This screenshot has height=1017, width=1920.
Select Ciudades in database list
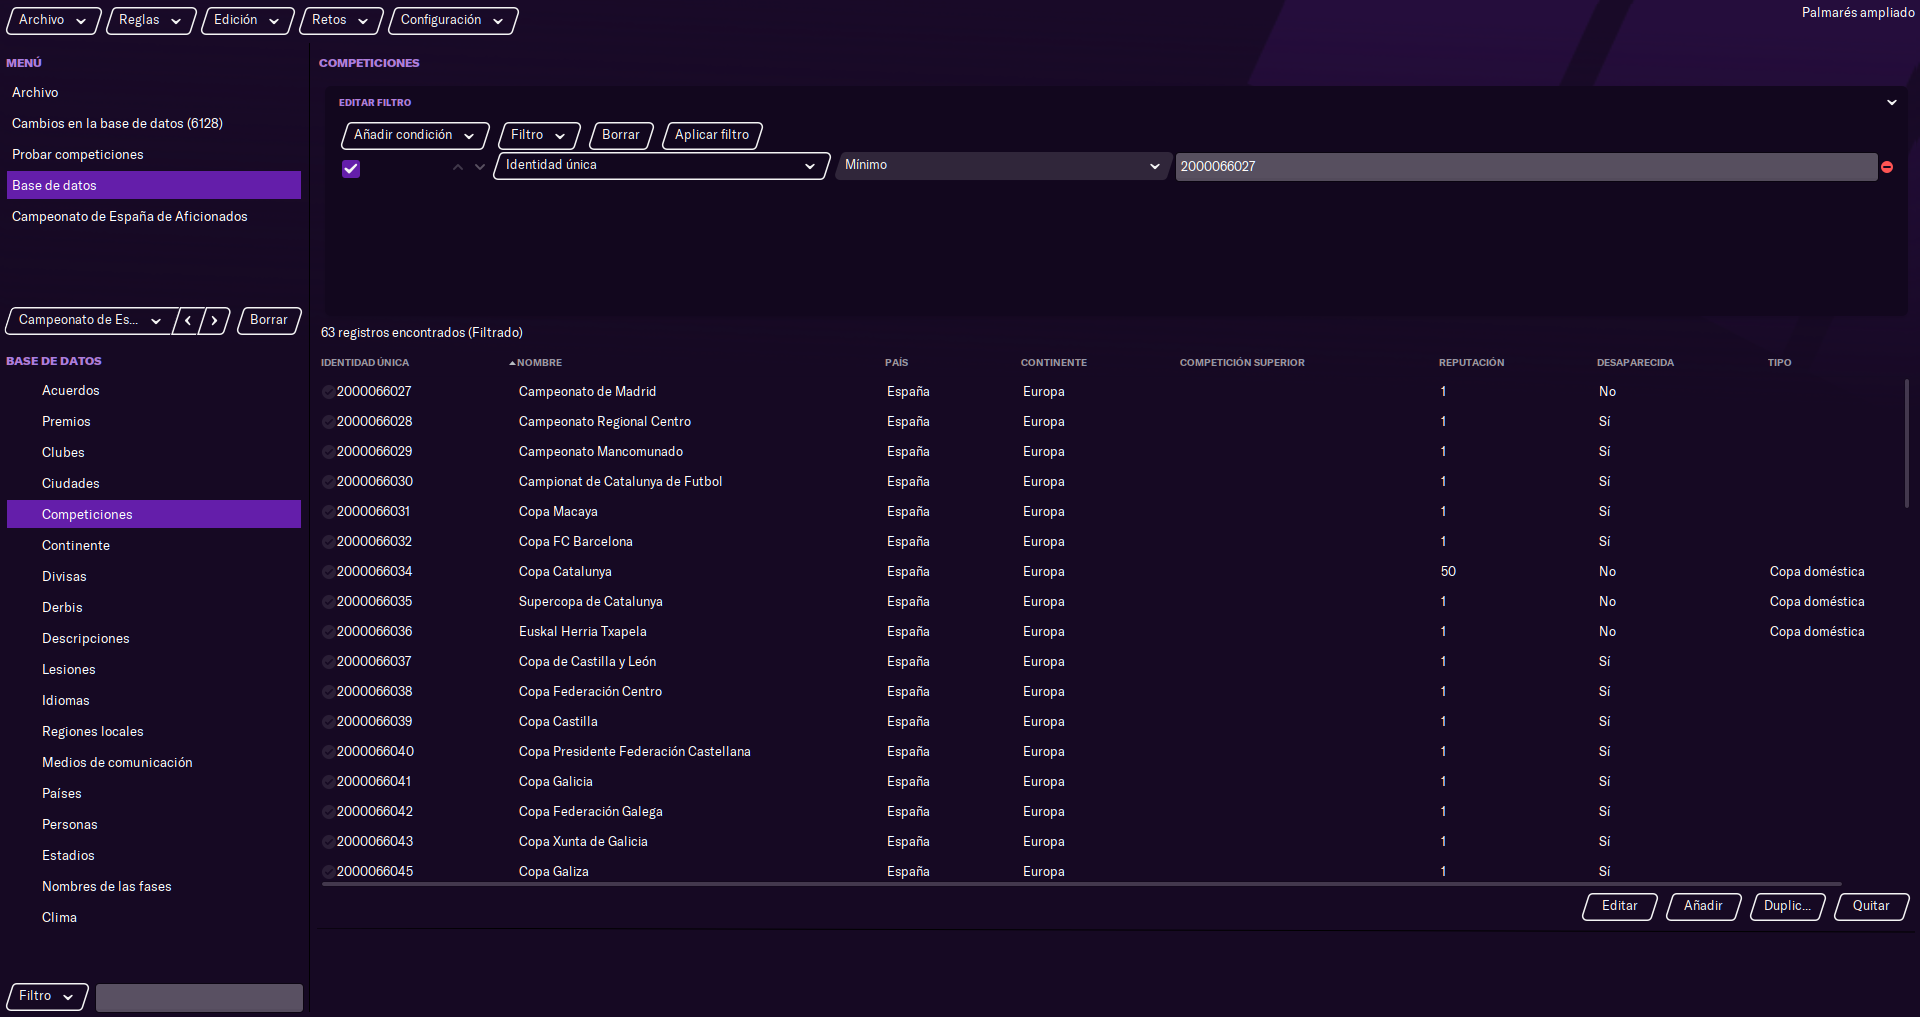click(x=154, y=484)
